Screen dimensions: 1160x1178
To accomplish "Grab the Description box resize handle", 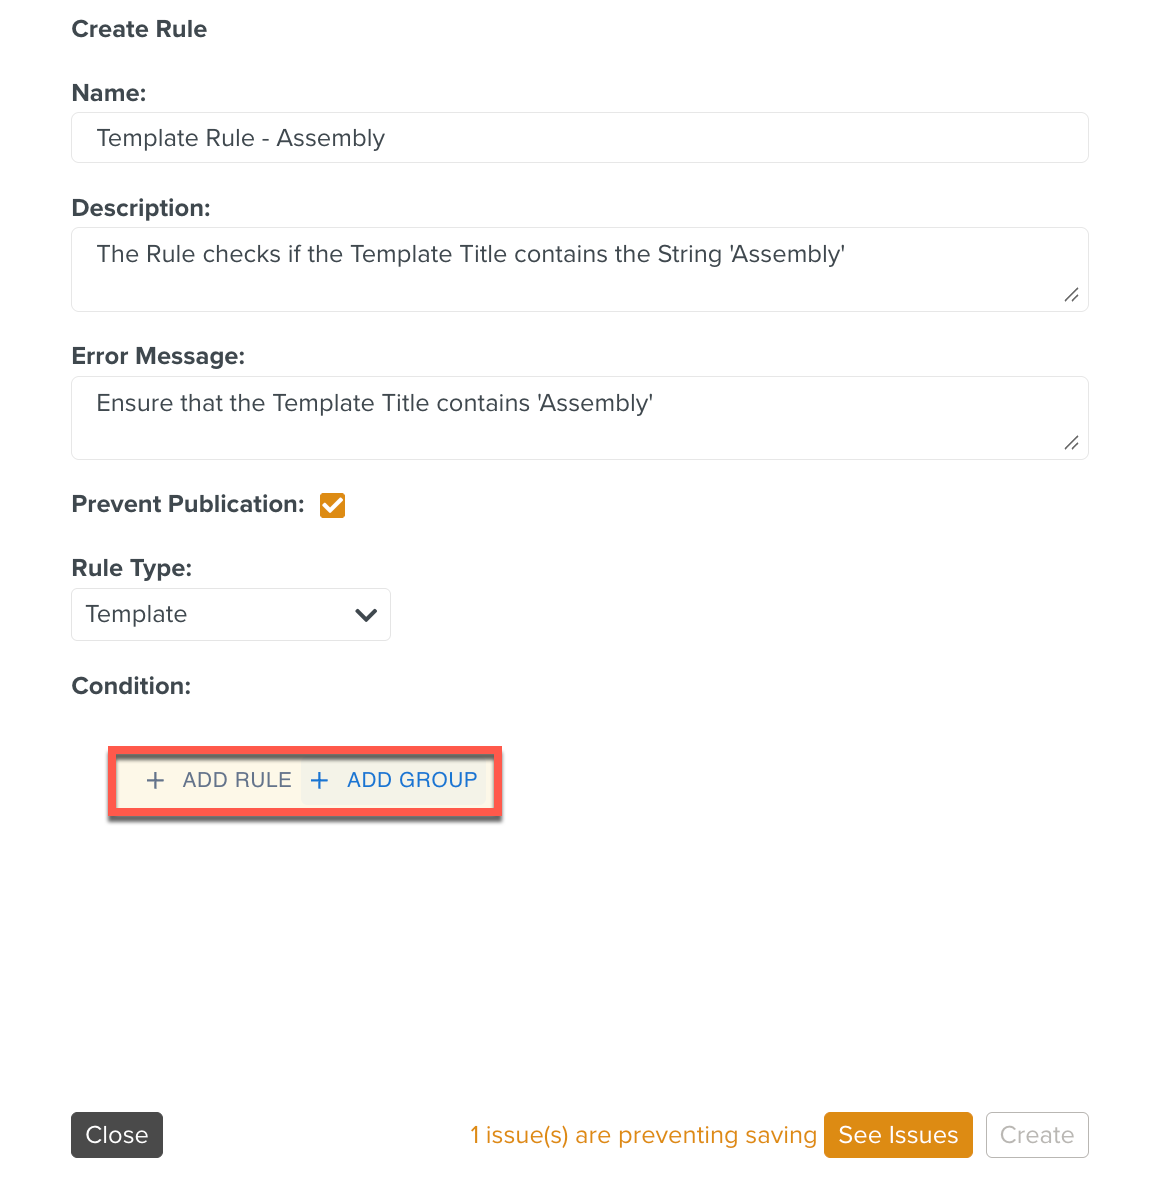I will tap(1071, 295).
